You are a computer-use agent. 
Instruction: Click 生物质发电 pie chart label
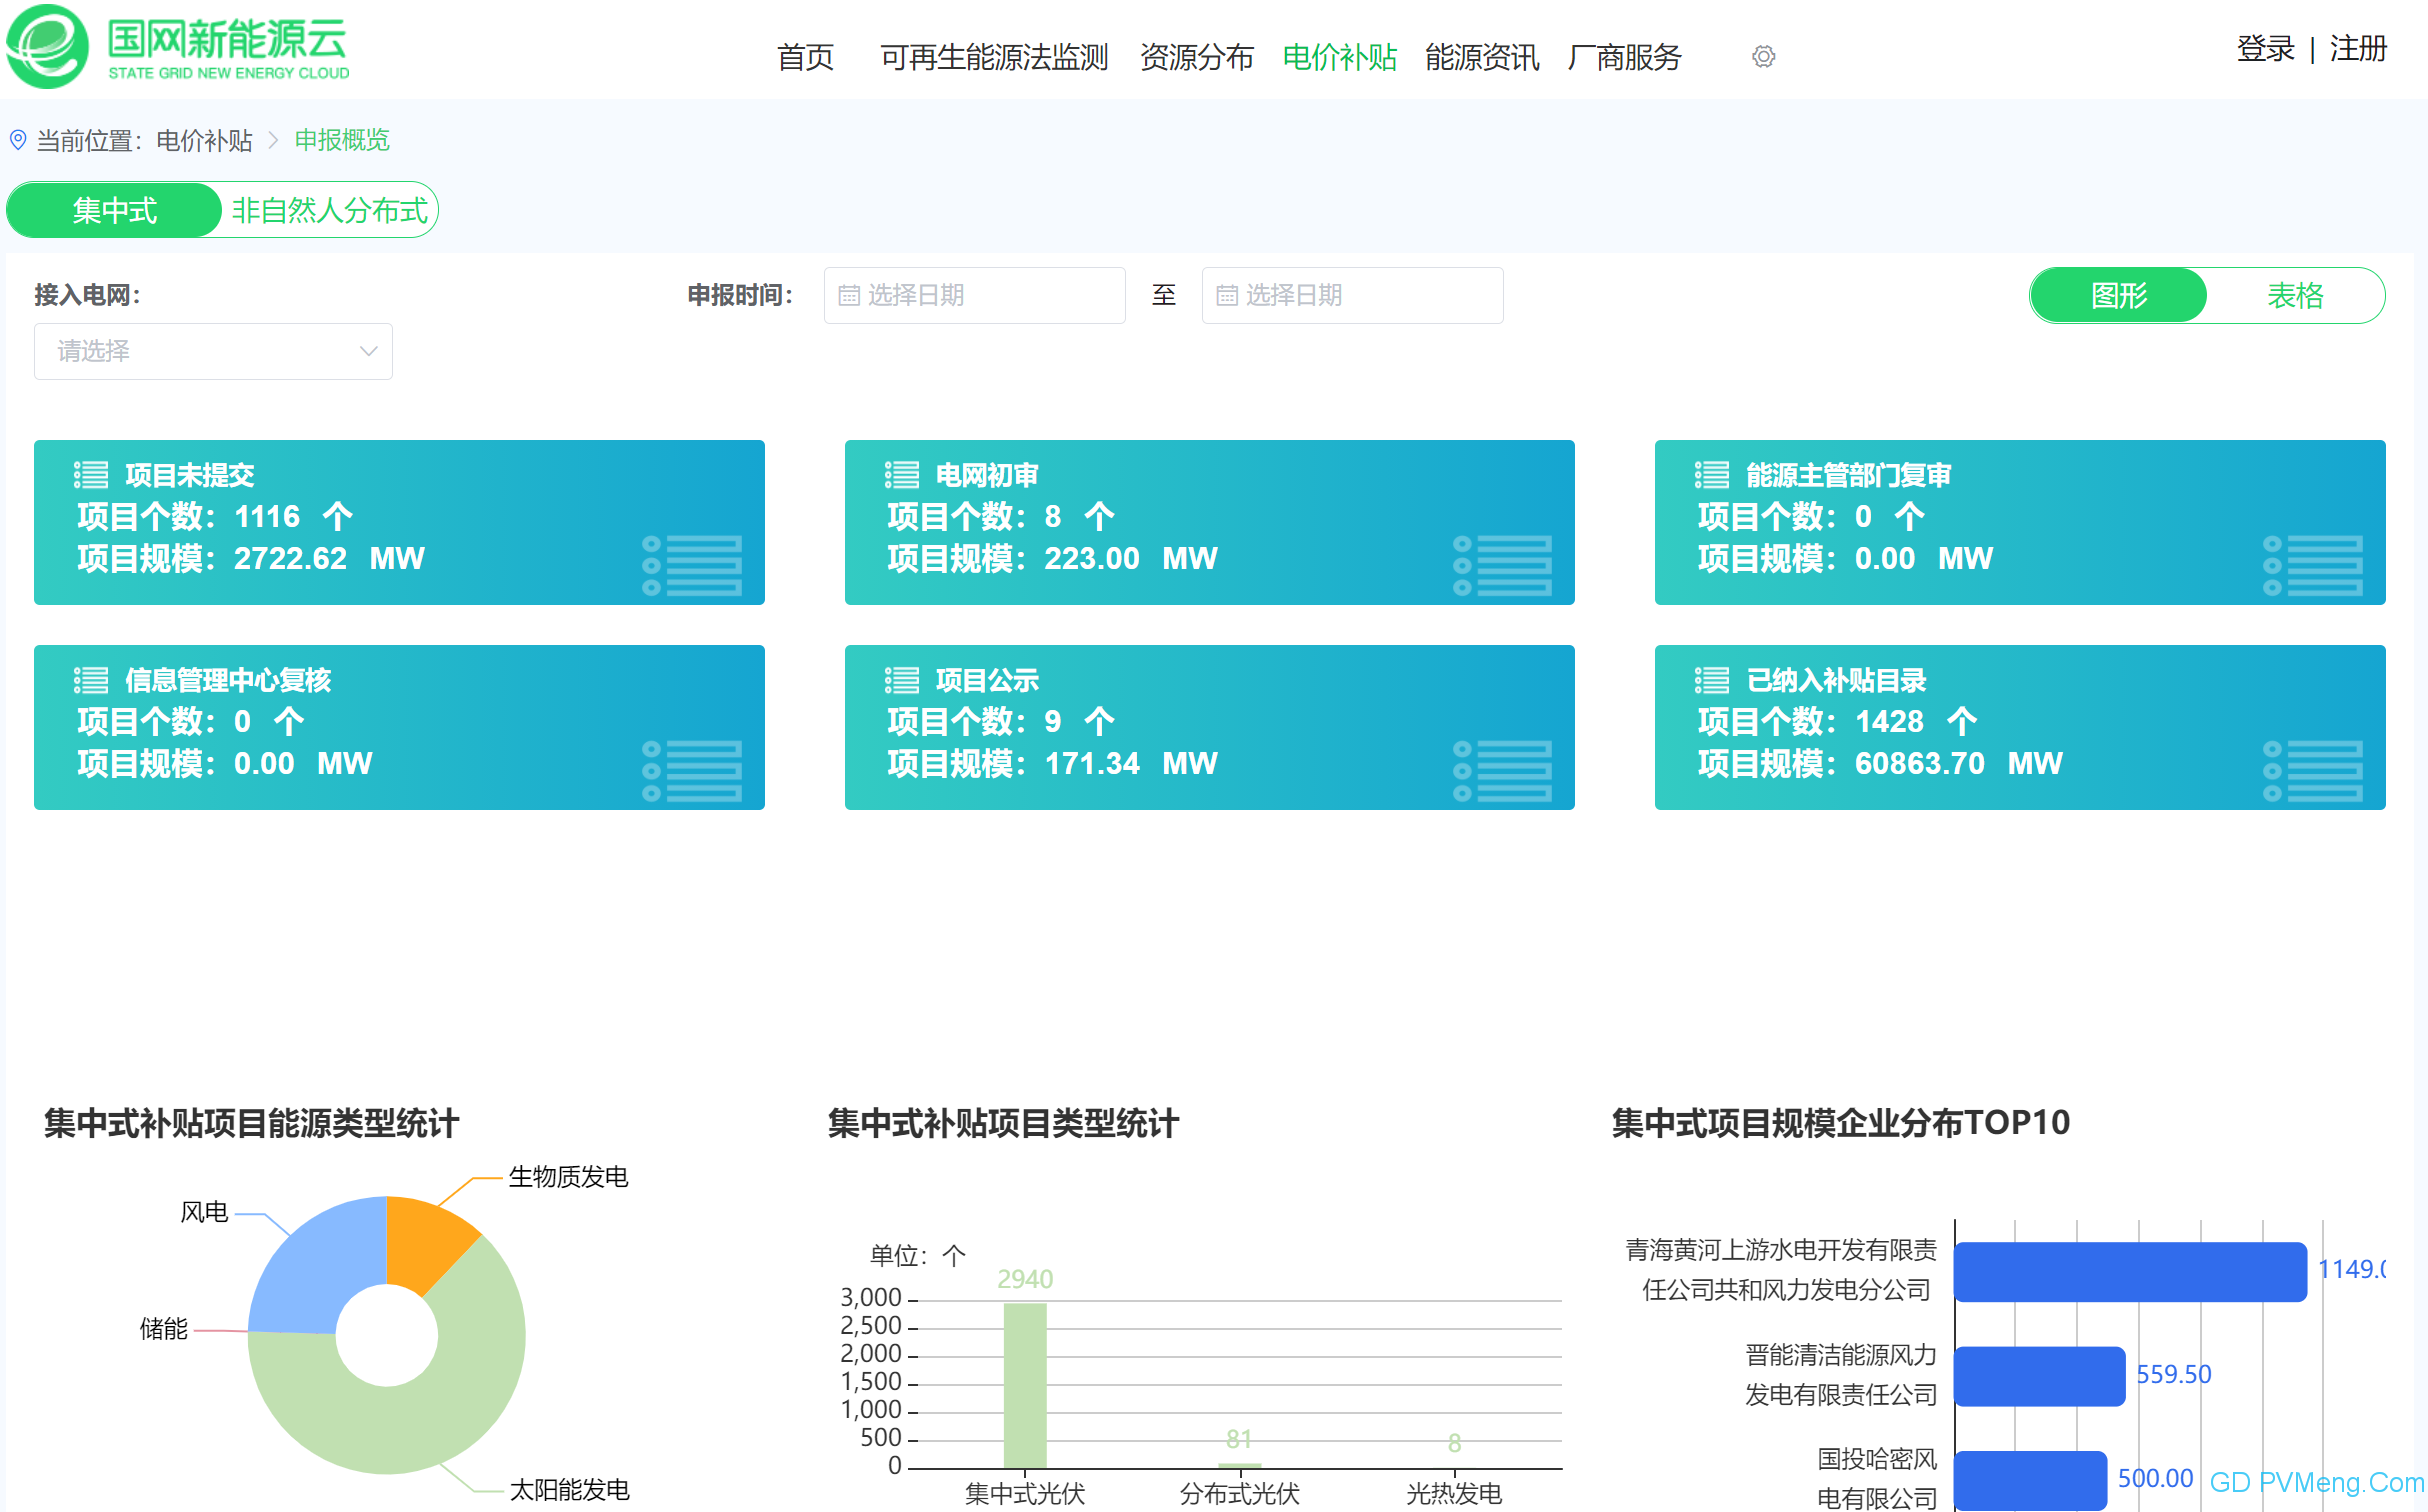point(568,1177)
